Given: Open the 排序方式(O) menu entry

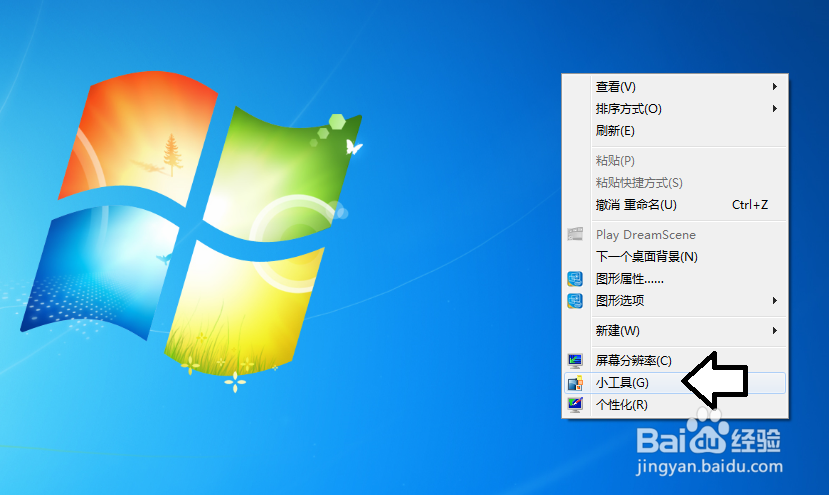Looking at the screenshot, I should 675,108.
